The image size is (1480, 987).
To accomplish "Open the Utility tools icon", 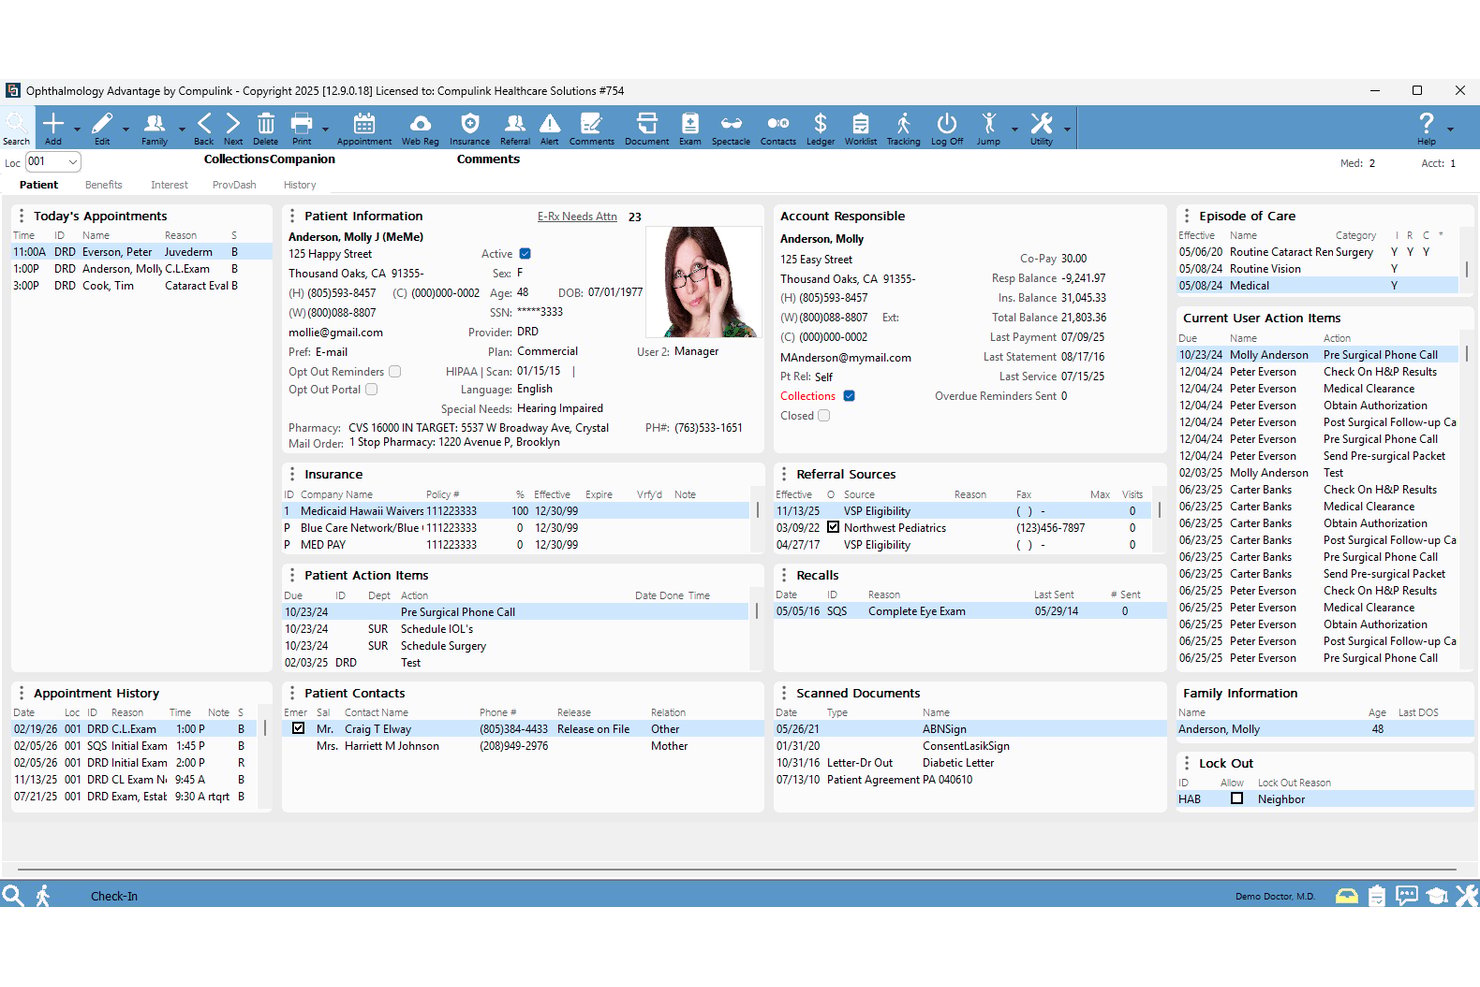I will [1041, 124].
